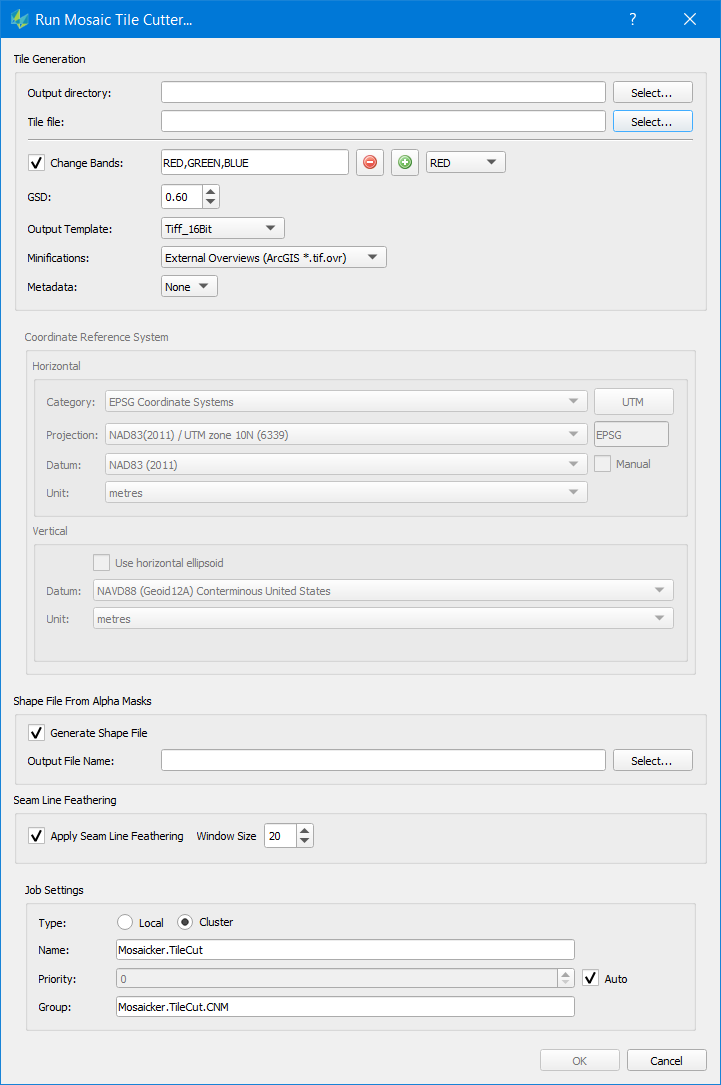Choose the Cluster job type option
721x1085 pixels.
185,922
